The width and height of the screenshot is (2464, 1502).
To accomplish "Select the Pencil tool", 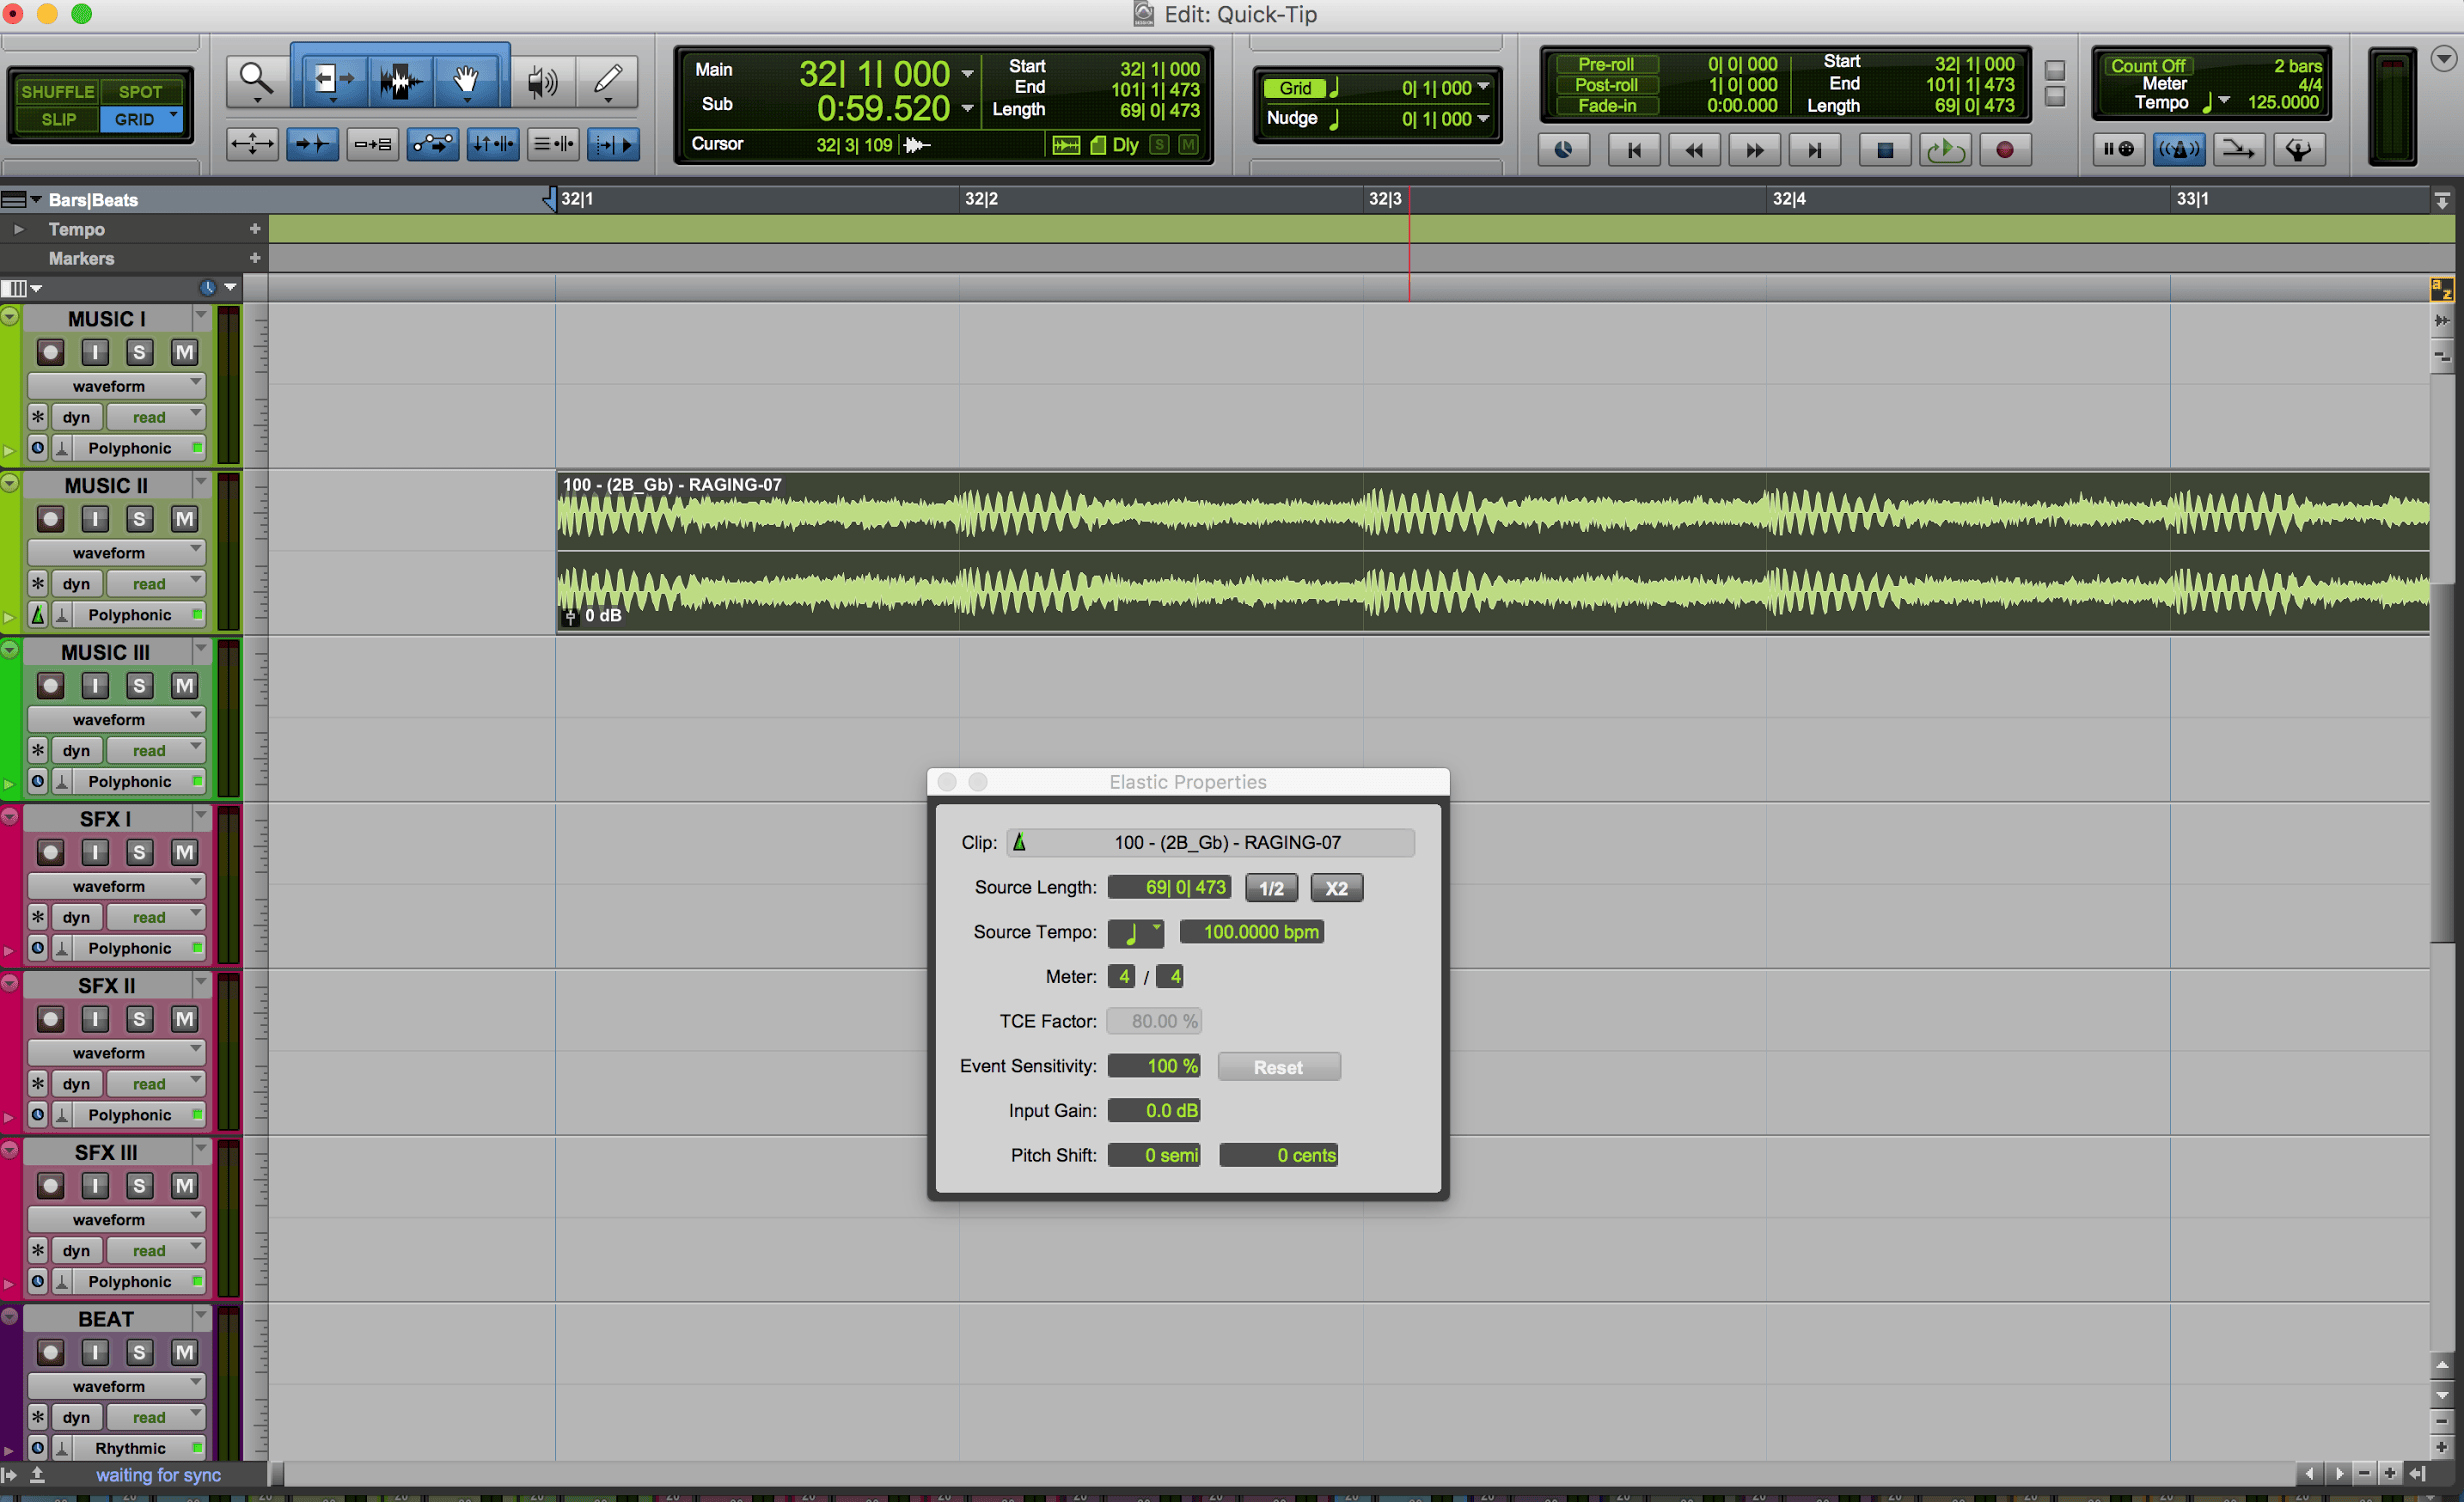I will [608, 80].
